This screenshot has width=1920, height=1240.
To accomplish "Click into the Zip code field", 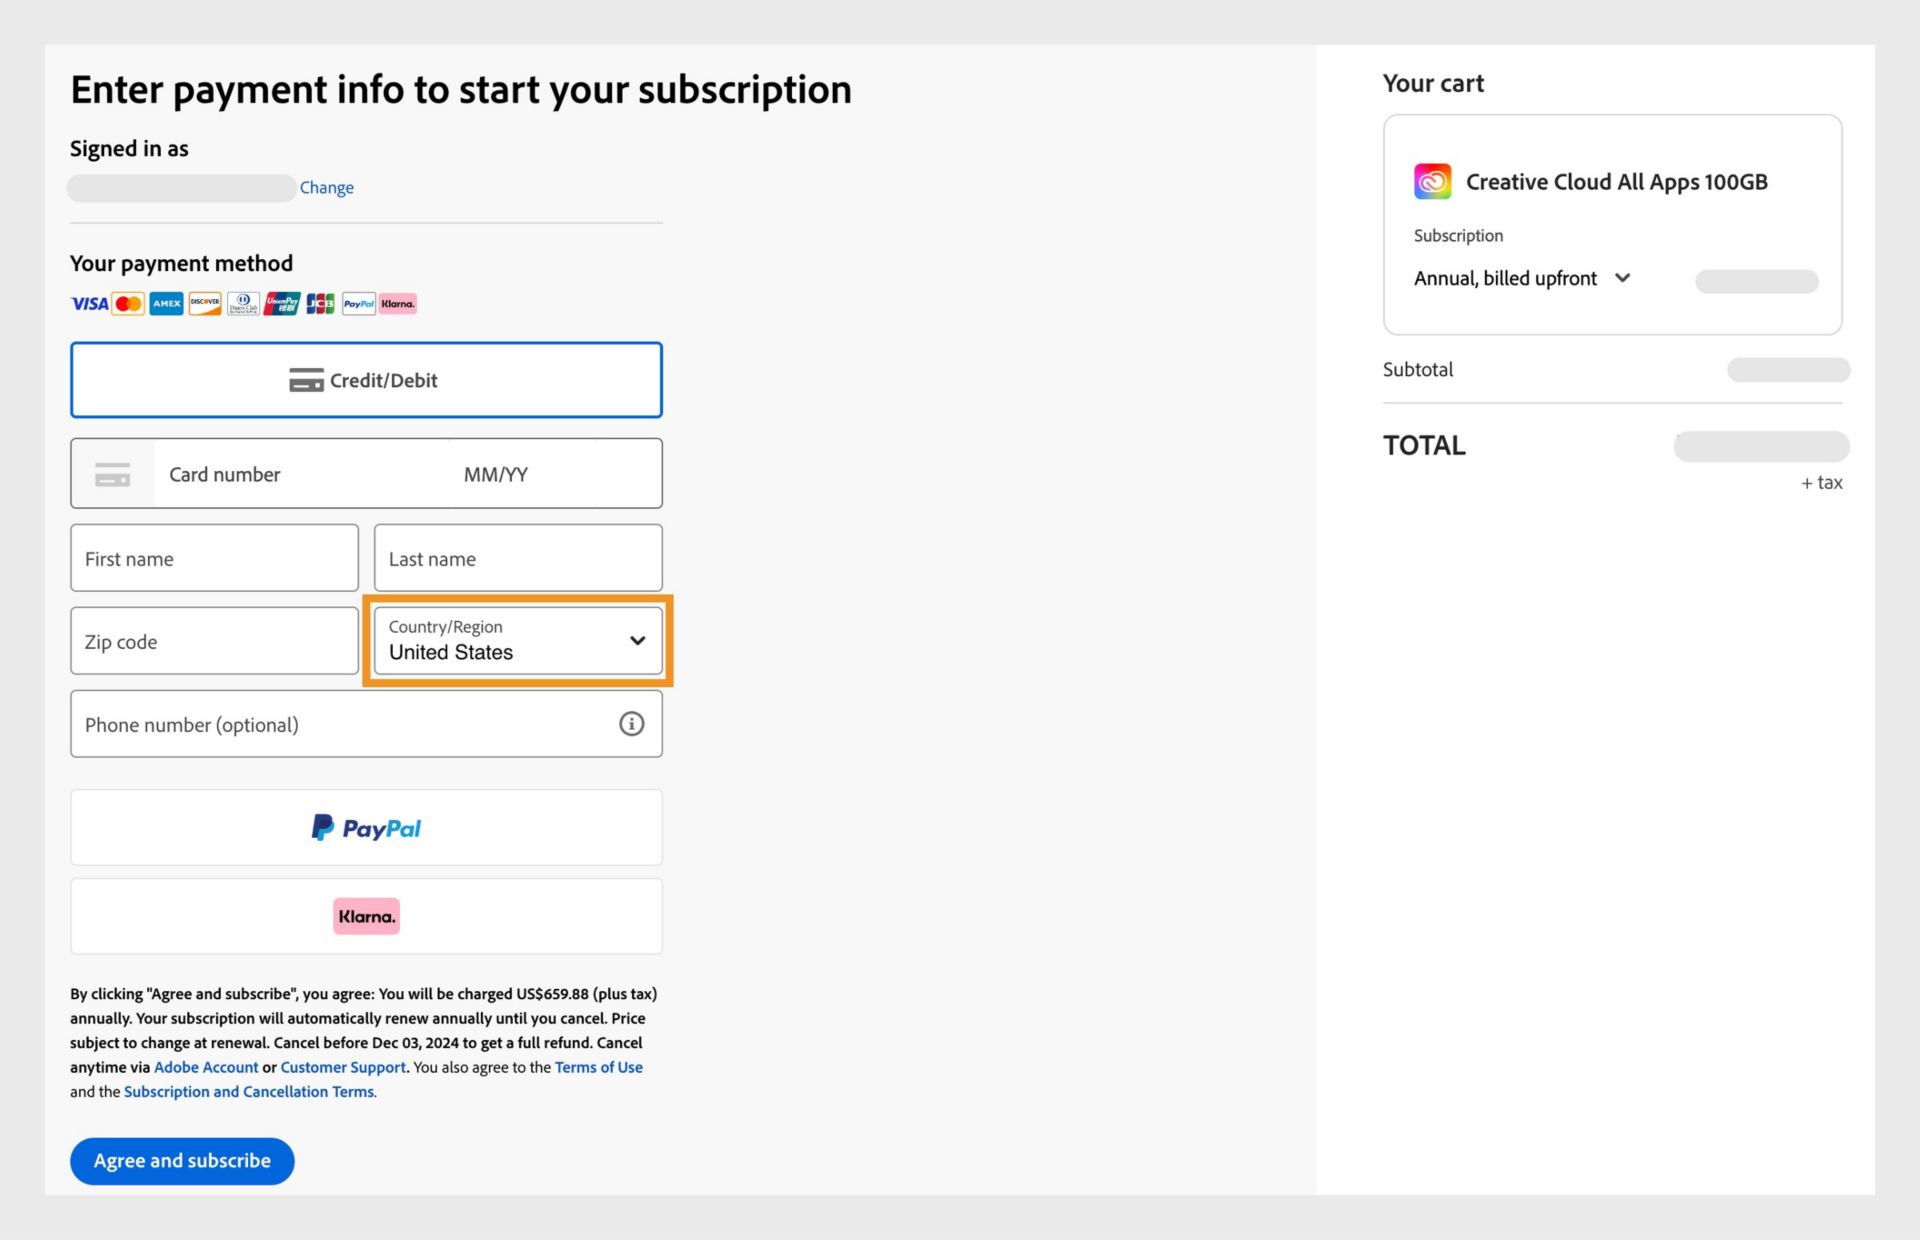I will [x=214, y=641].
